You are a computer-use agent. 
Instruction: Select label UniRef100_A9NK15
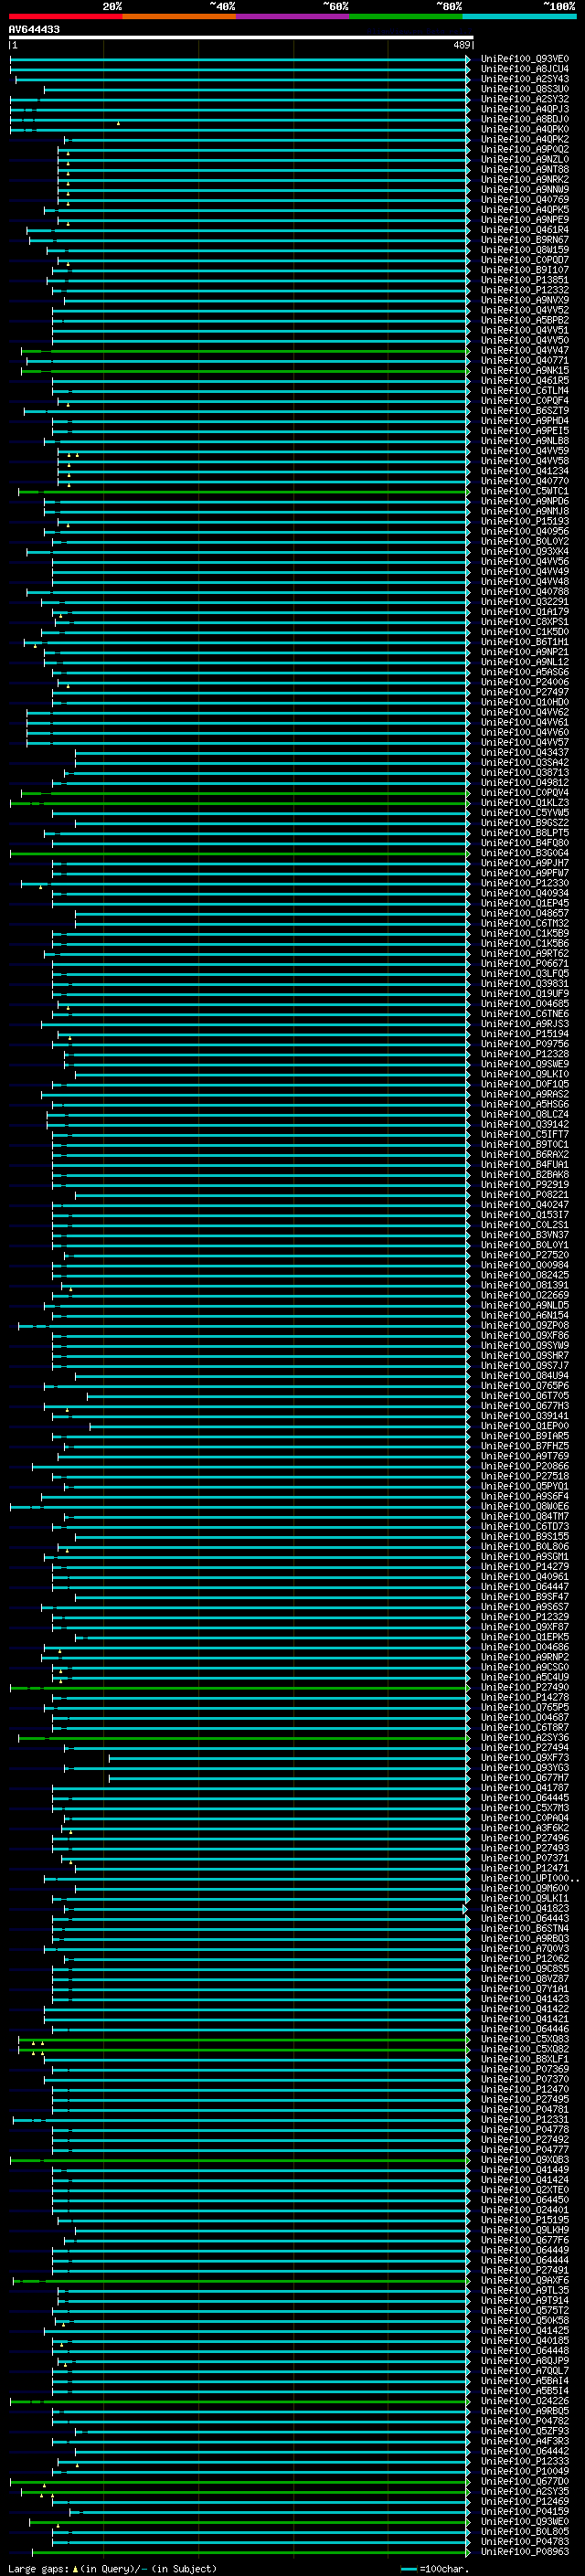coord(525,371)
